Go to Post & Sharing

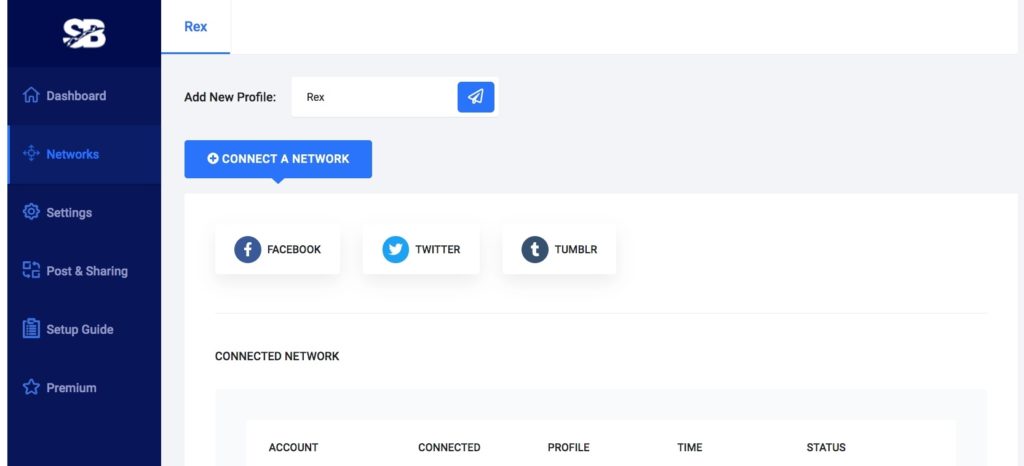[84, 271]
